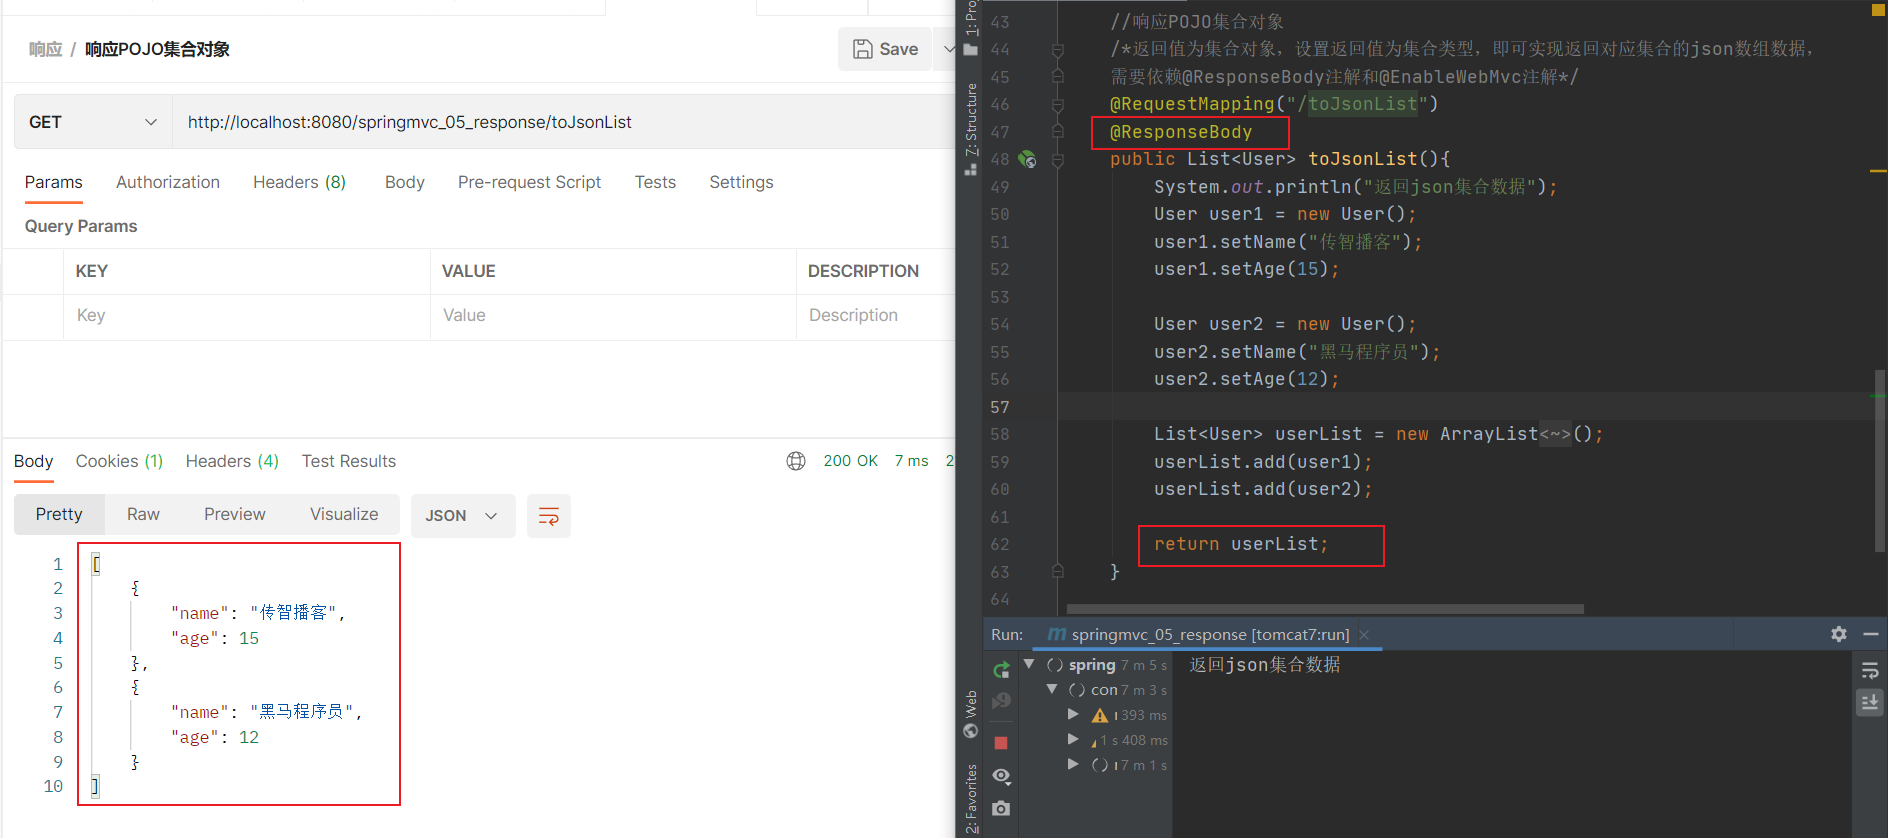Open the request Body tab

(405, 182)
